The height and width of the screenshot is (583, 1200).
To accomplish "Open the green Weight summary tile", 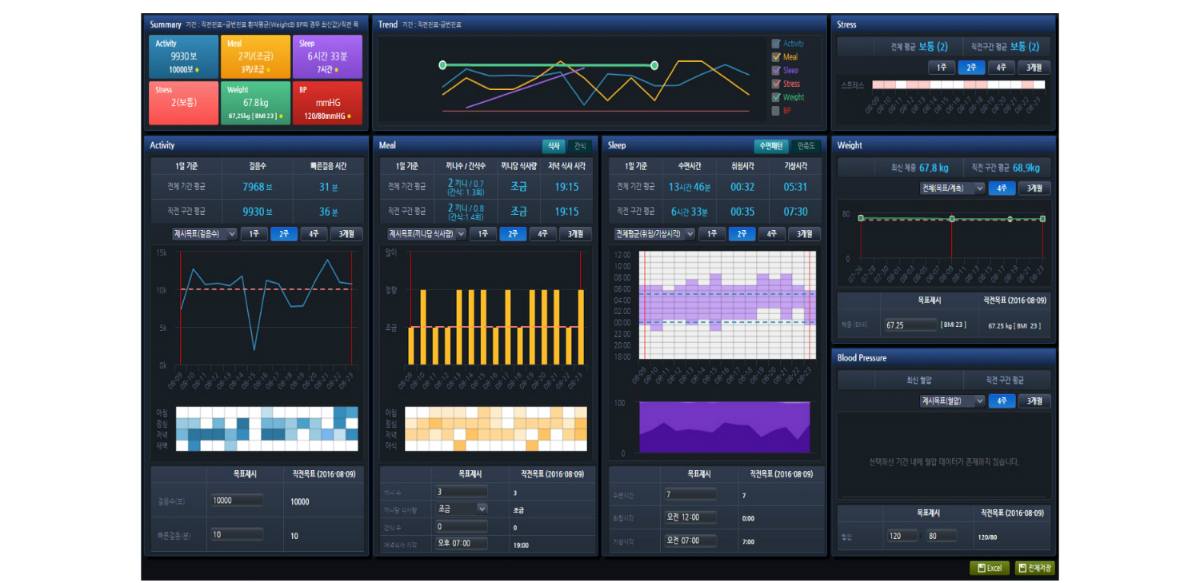I will point(256,104).
